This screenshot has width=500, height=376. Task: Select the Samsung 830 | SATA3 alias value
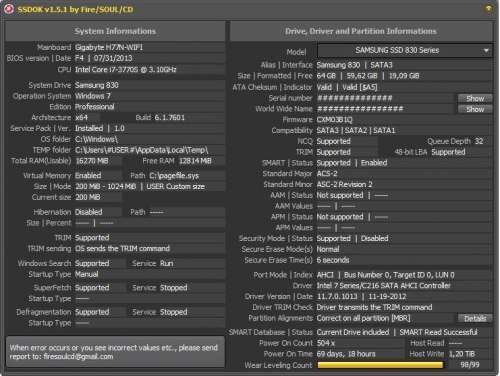coord(354,65)
